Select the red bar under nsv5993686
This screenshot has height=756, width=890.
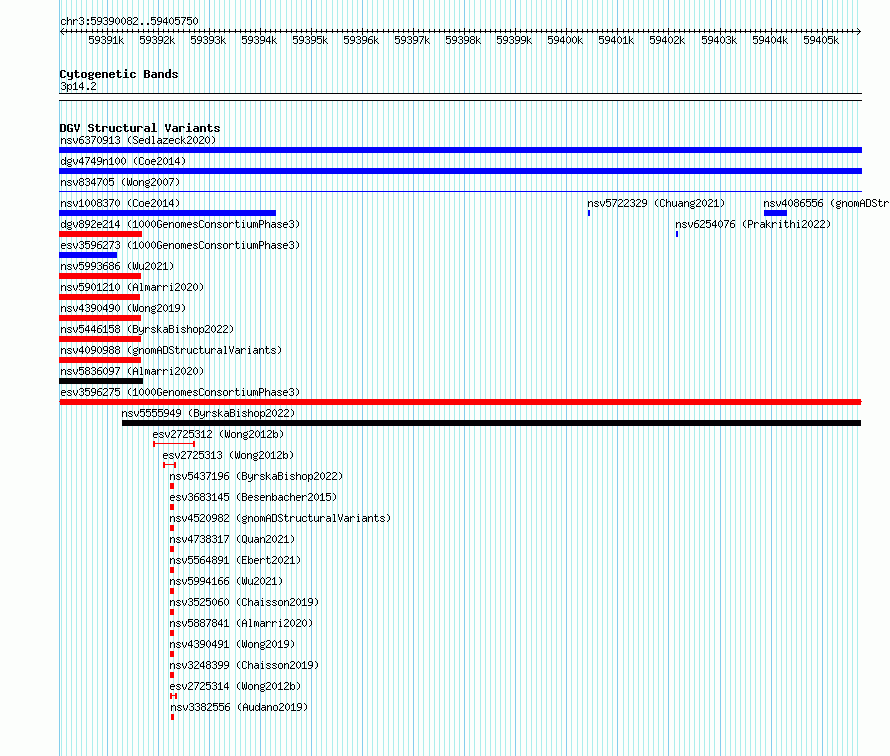(x=100, y=276)
